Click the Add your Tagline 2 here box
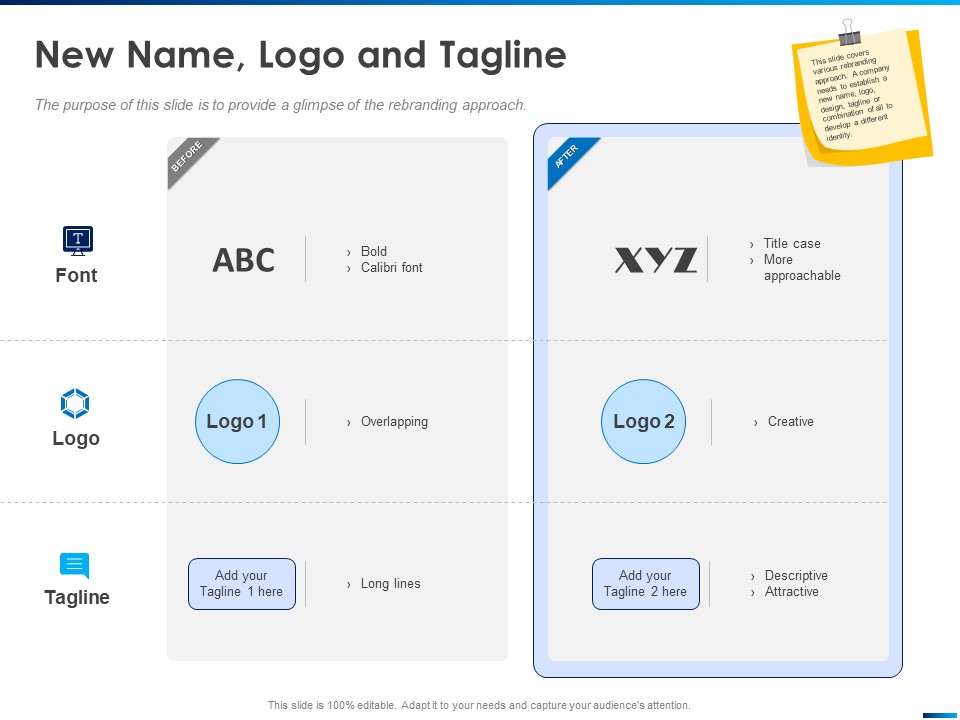 point(646,583)
